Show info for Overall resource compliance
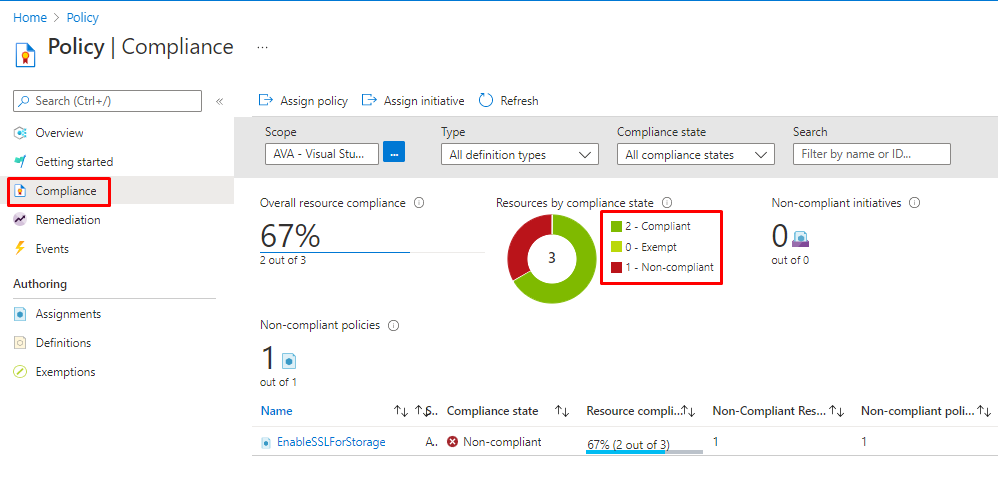This screenshot has width=998, height=478. coord(419,203)
